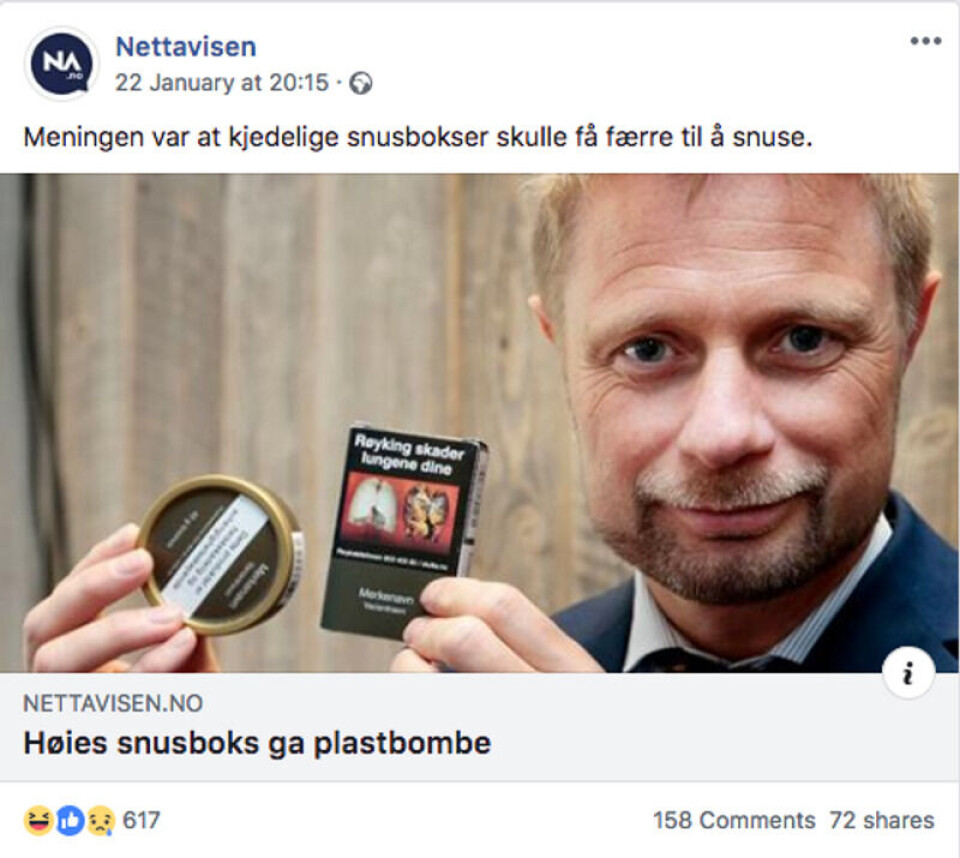This screenshot has width=960, height=858.
Task: Click the NETTAVISEN.NO source domain label
Action: coord(113,704)
